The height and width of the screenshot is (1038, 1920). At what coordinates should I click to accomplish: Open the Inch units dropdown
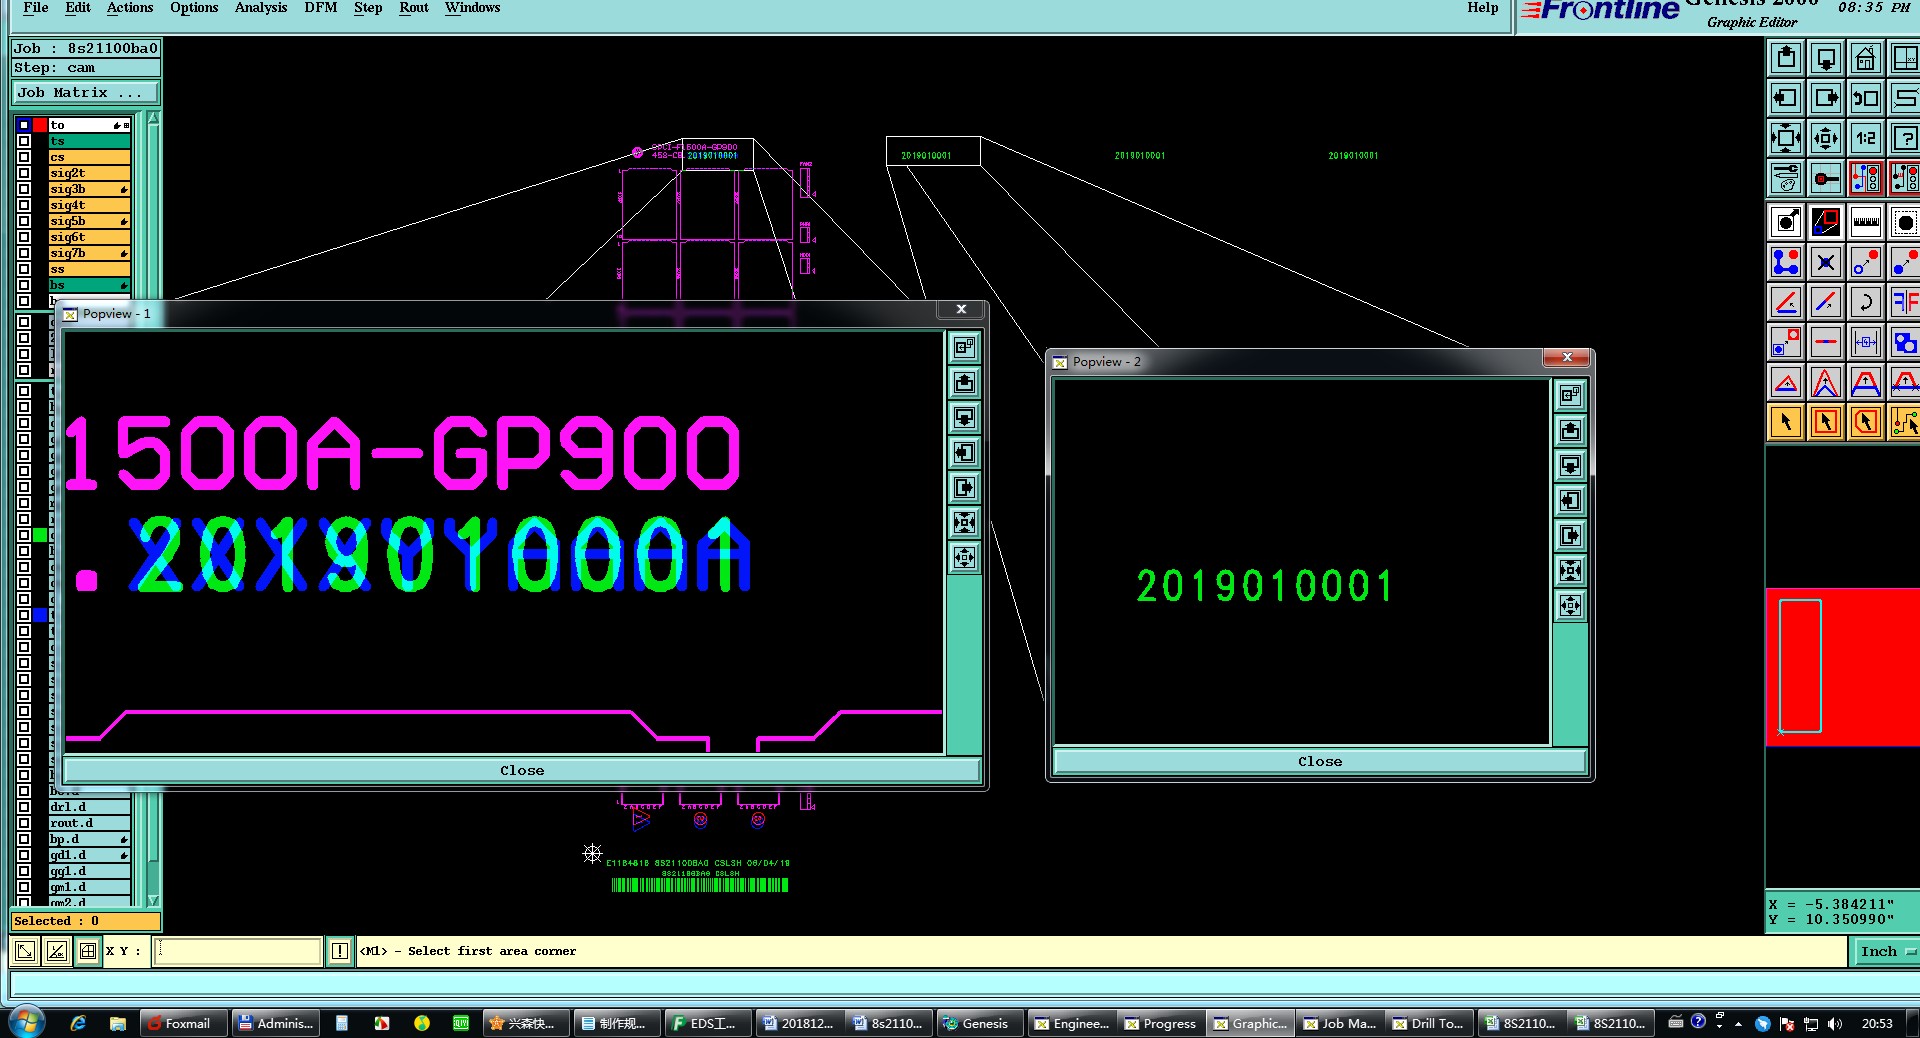coord(1887,951)
